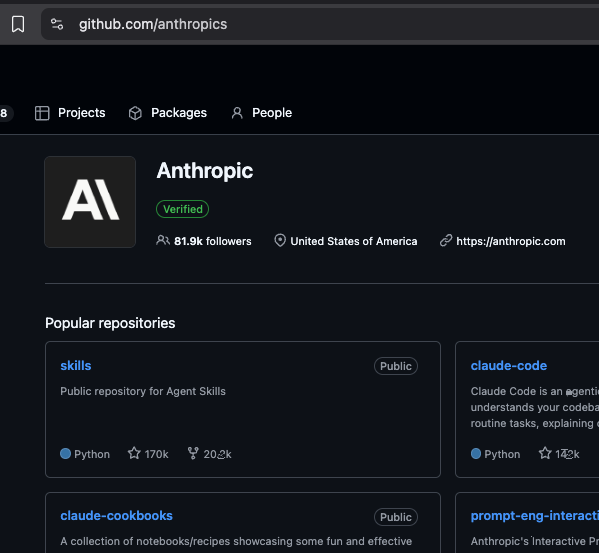The width and height of the screenshot is (599, 553).
Task: Click Python language label on skills card
Action: pyautogui.click(x=92, y=454)
